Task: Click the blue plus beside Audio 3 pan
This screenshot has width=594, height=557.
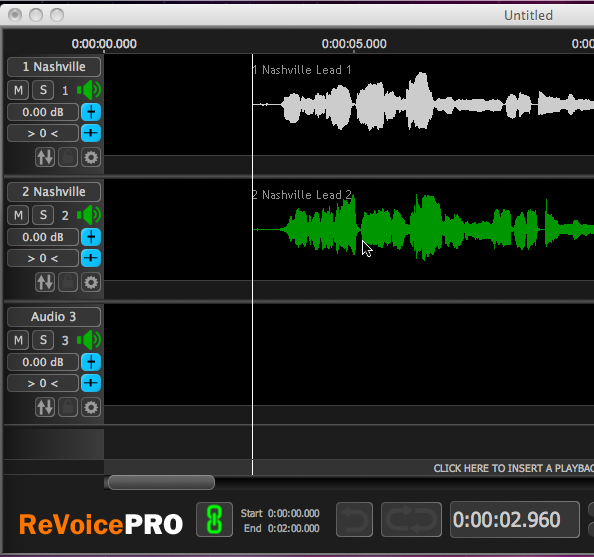Action: pyautogui.click(x=91, y=383)
